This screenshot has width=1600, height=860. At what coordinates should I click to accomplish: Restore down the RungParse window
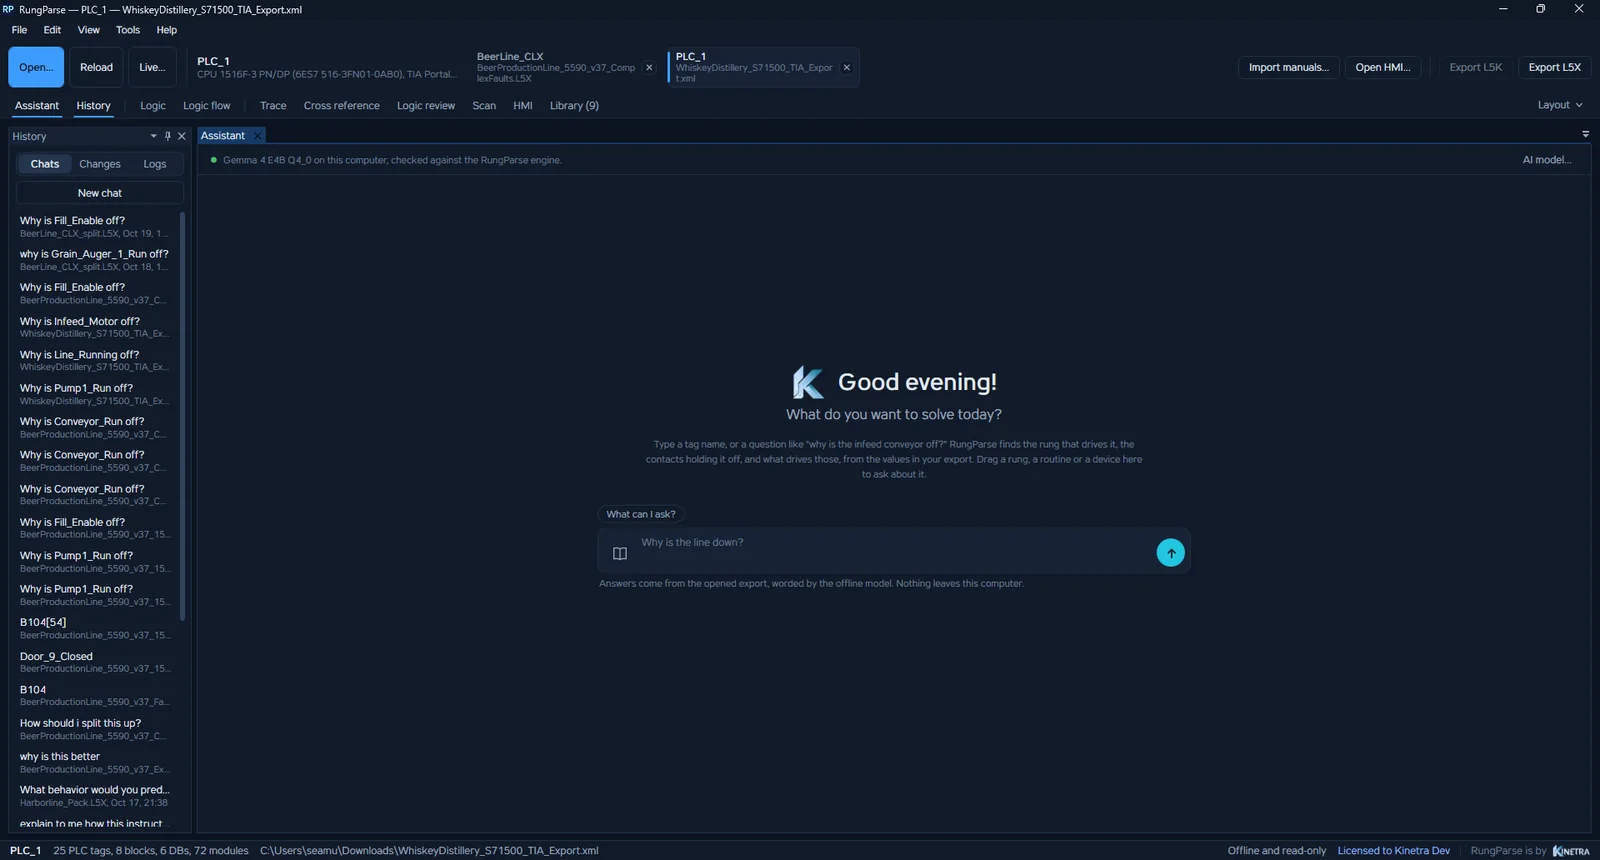tap(1541, 9)
